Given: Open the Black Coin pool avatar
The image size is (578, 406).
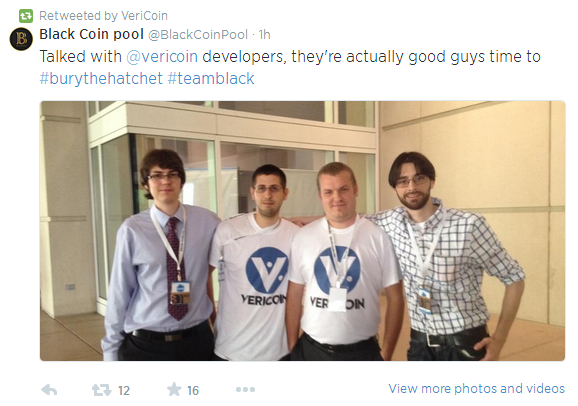Looking at the screenshot, I should 21,39.
